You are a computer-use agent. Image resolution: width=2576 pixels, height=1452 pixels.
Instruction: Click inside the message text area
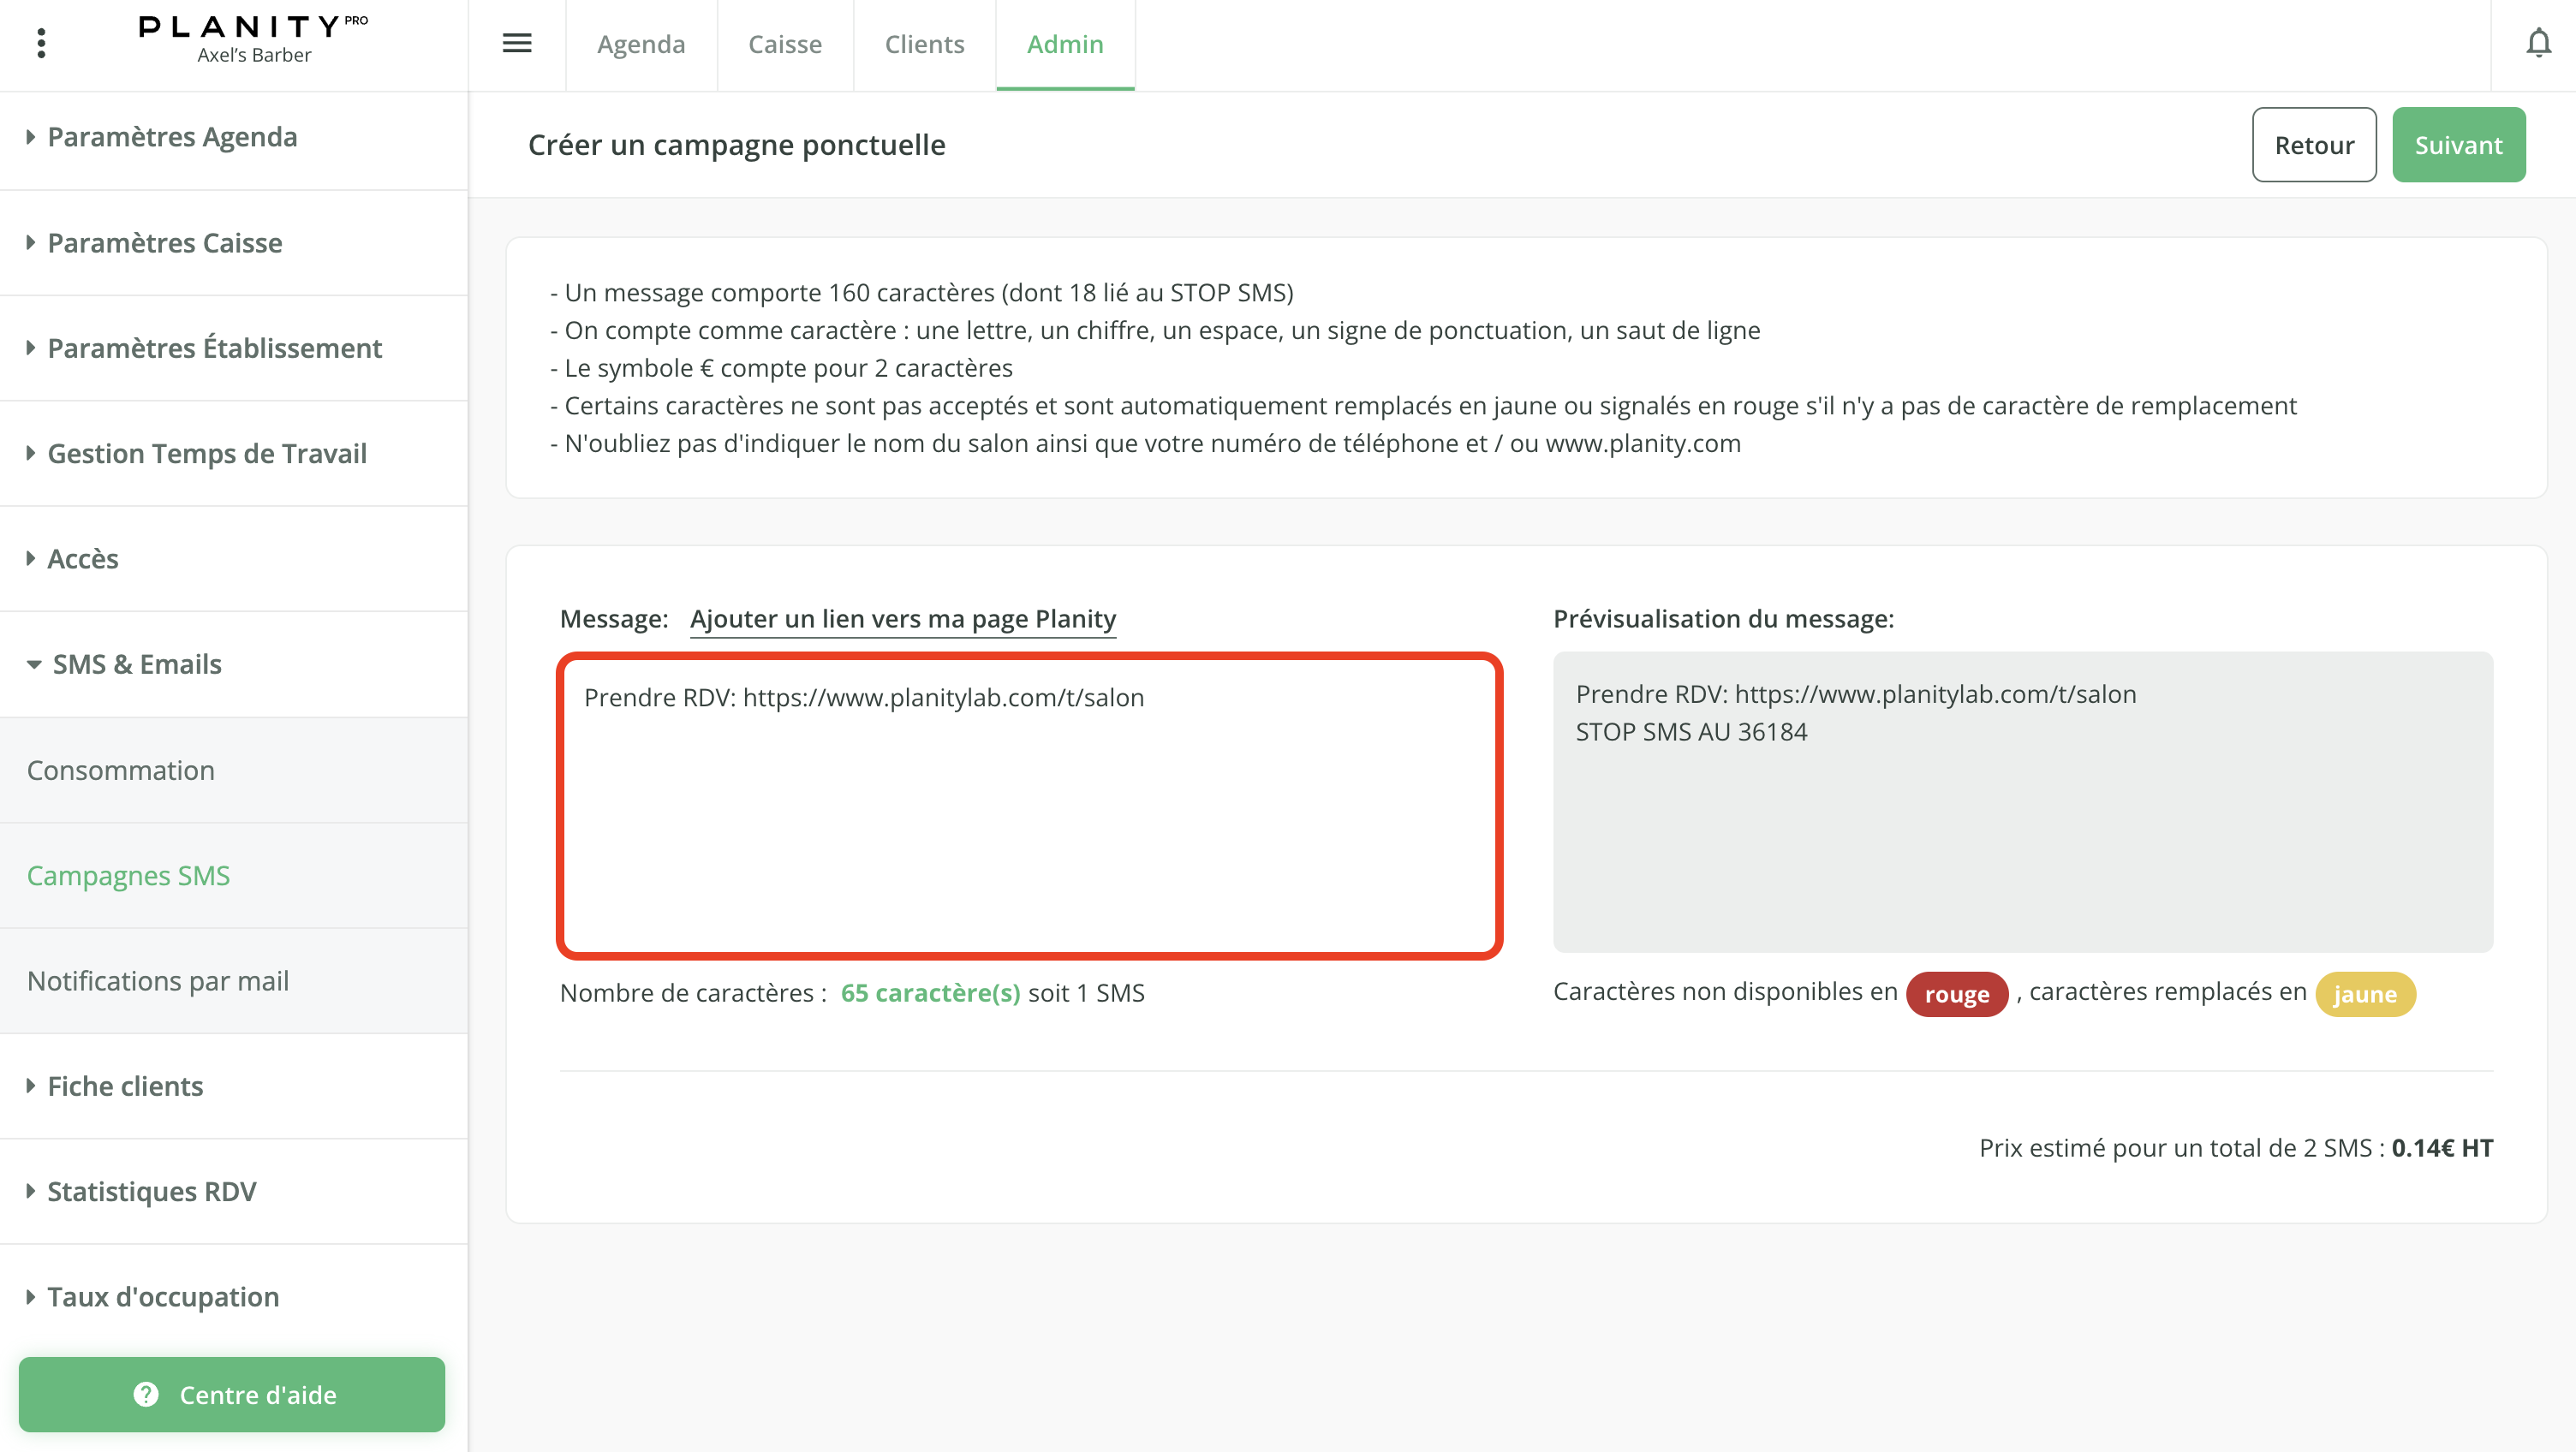[1028, 805]
